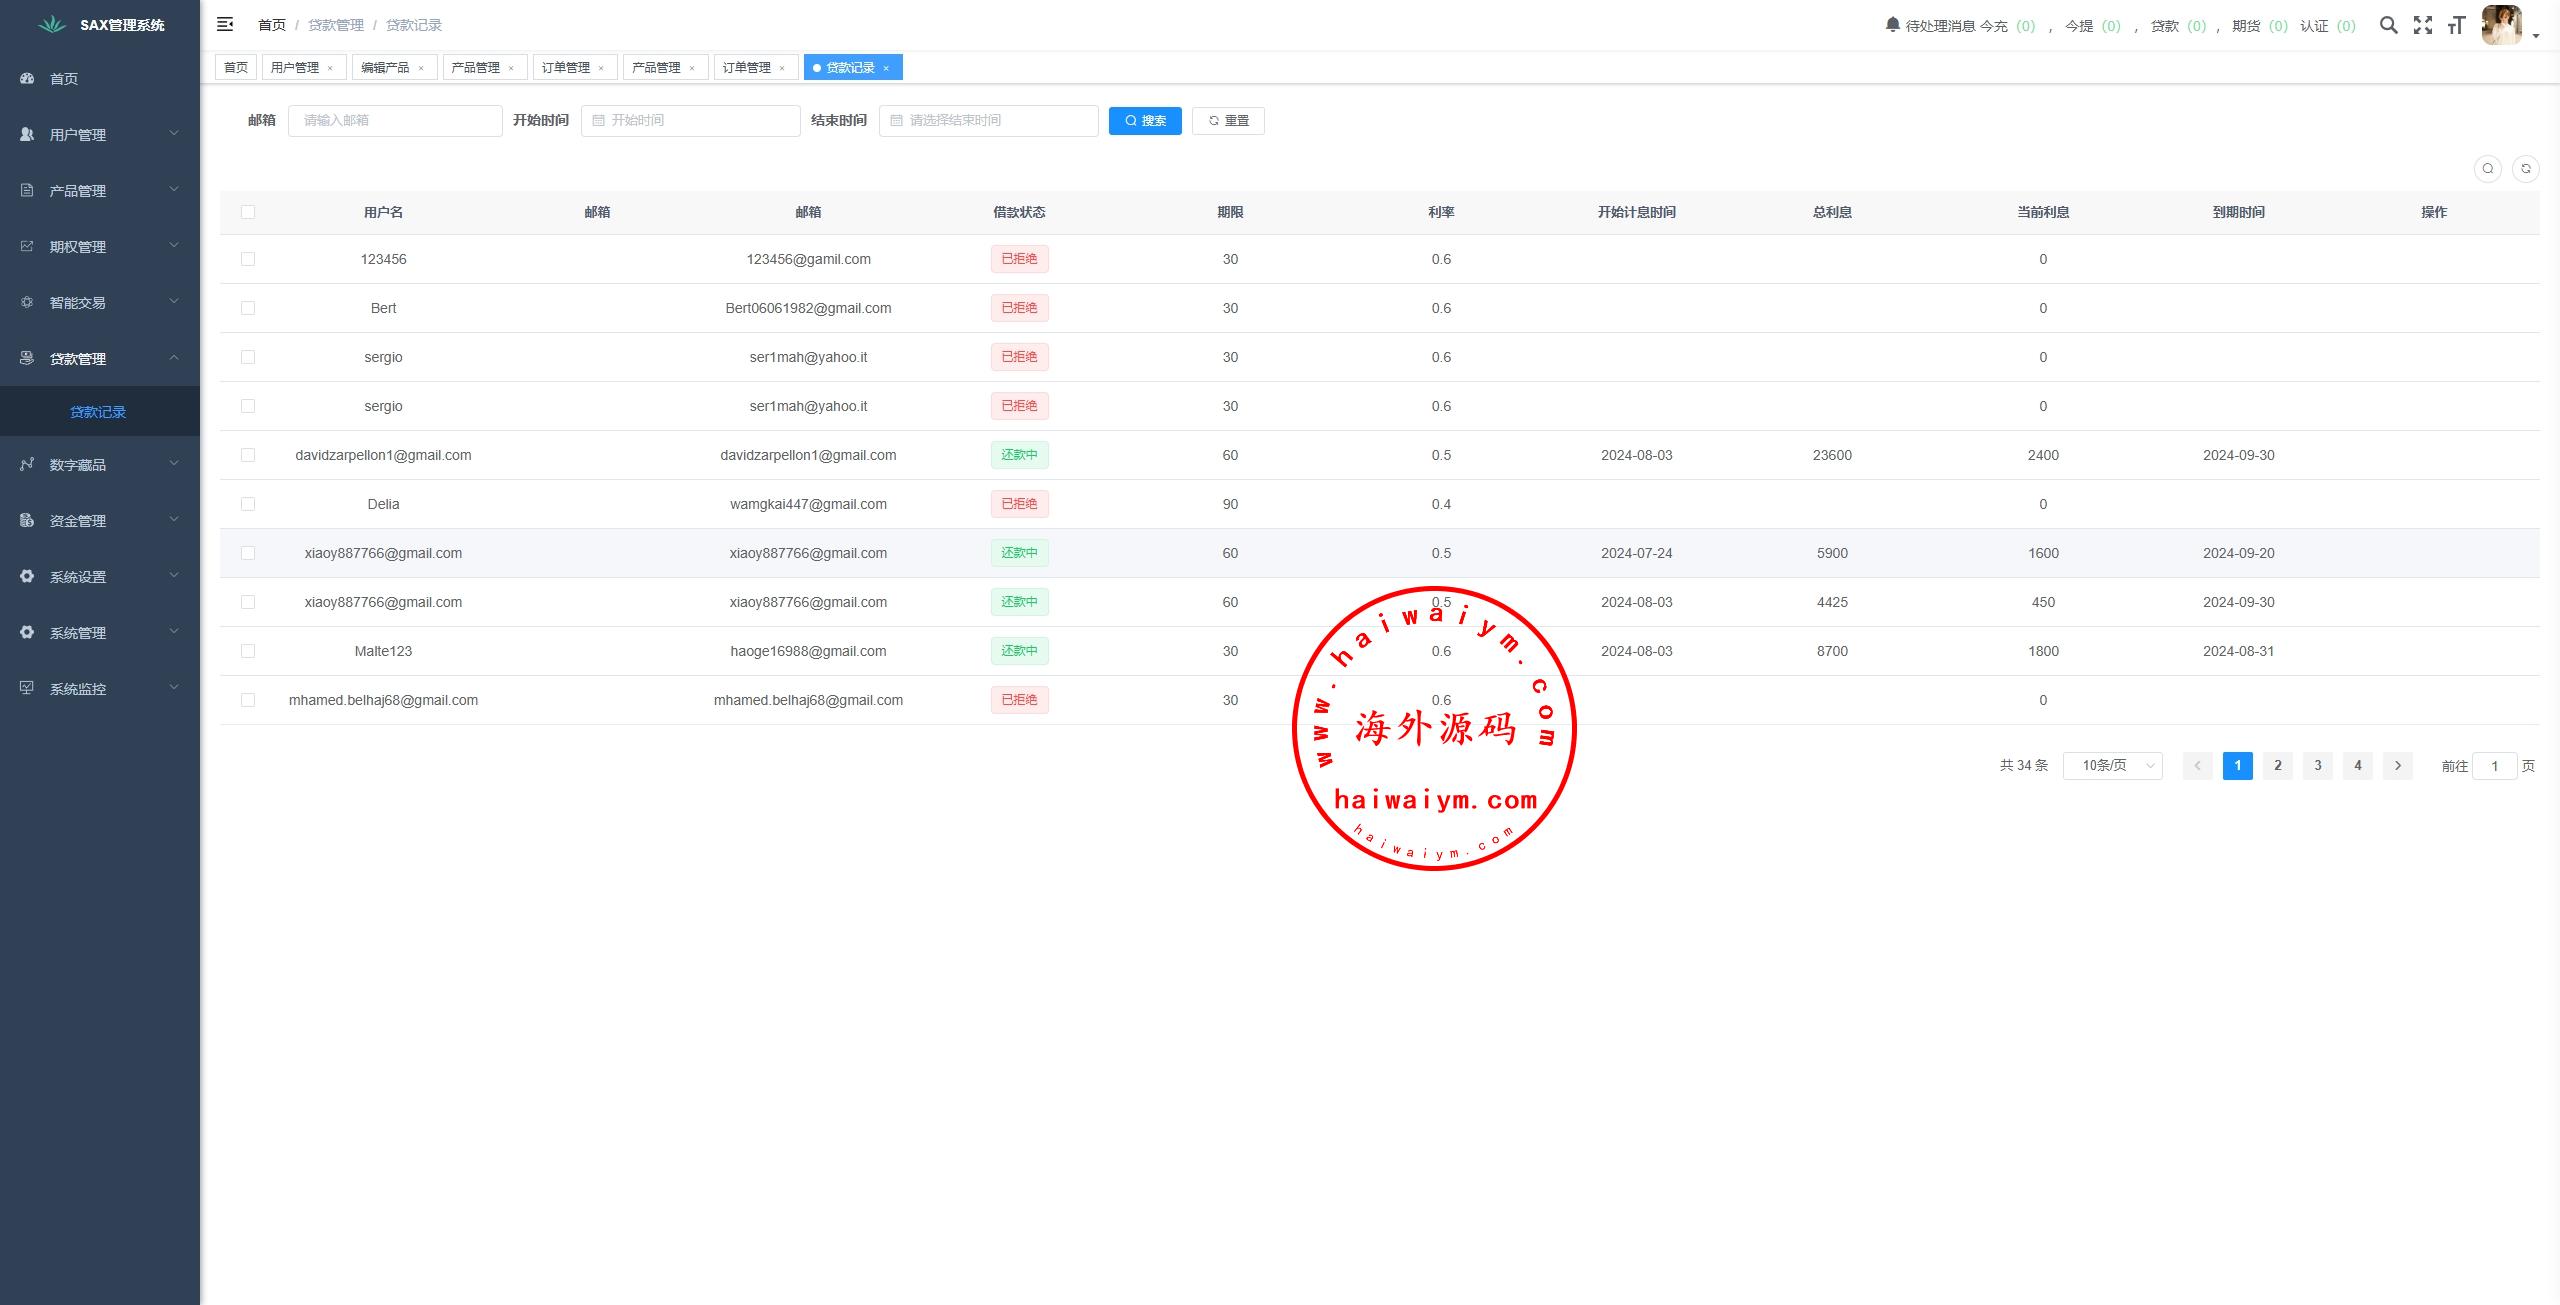The height and width of the screenshot is (1305, 2560).
Task: Open user avatar menu
Action: (x=2503, y=25)
